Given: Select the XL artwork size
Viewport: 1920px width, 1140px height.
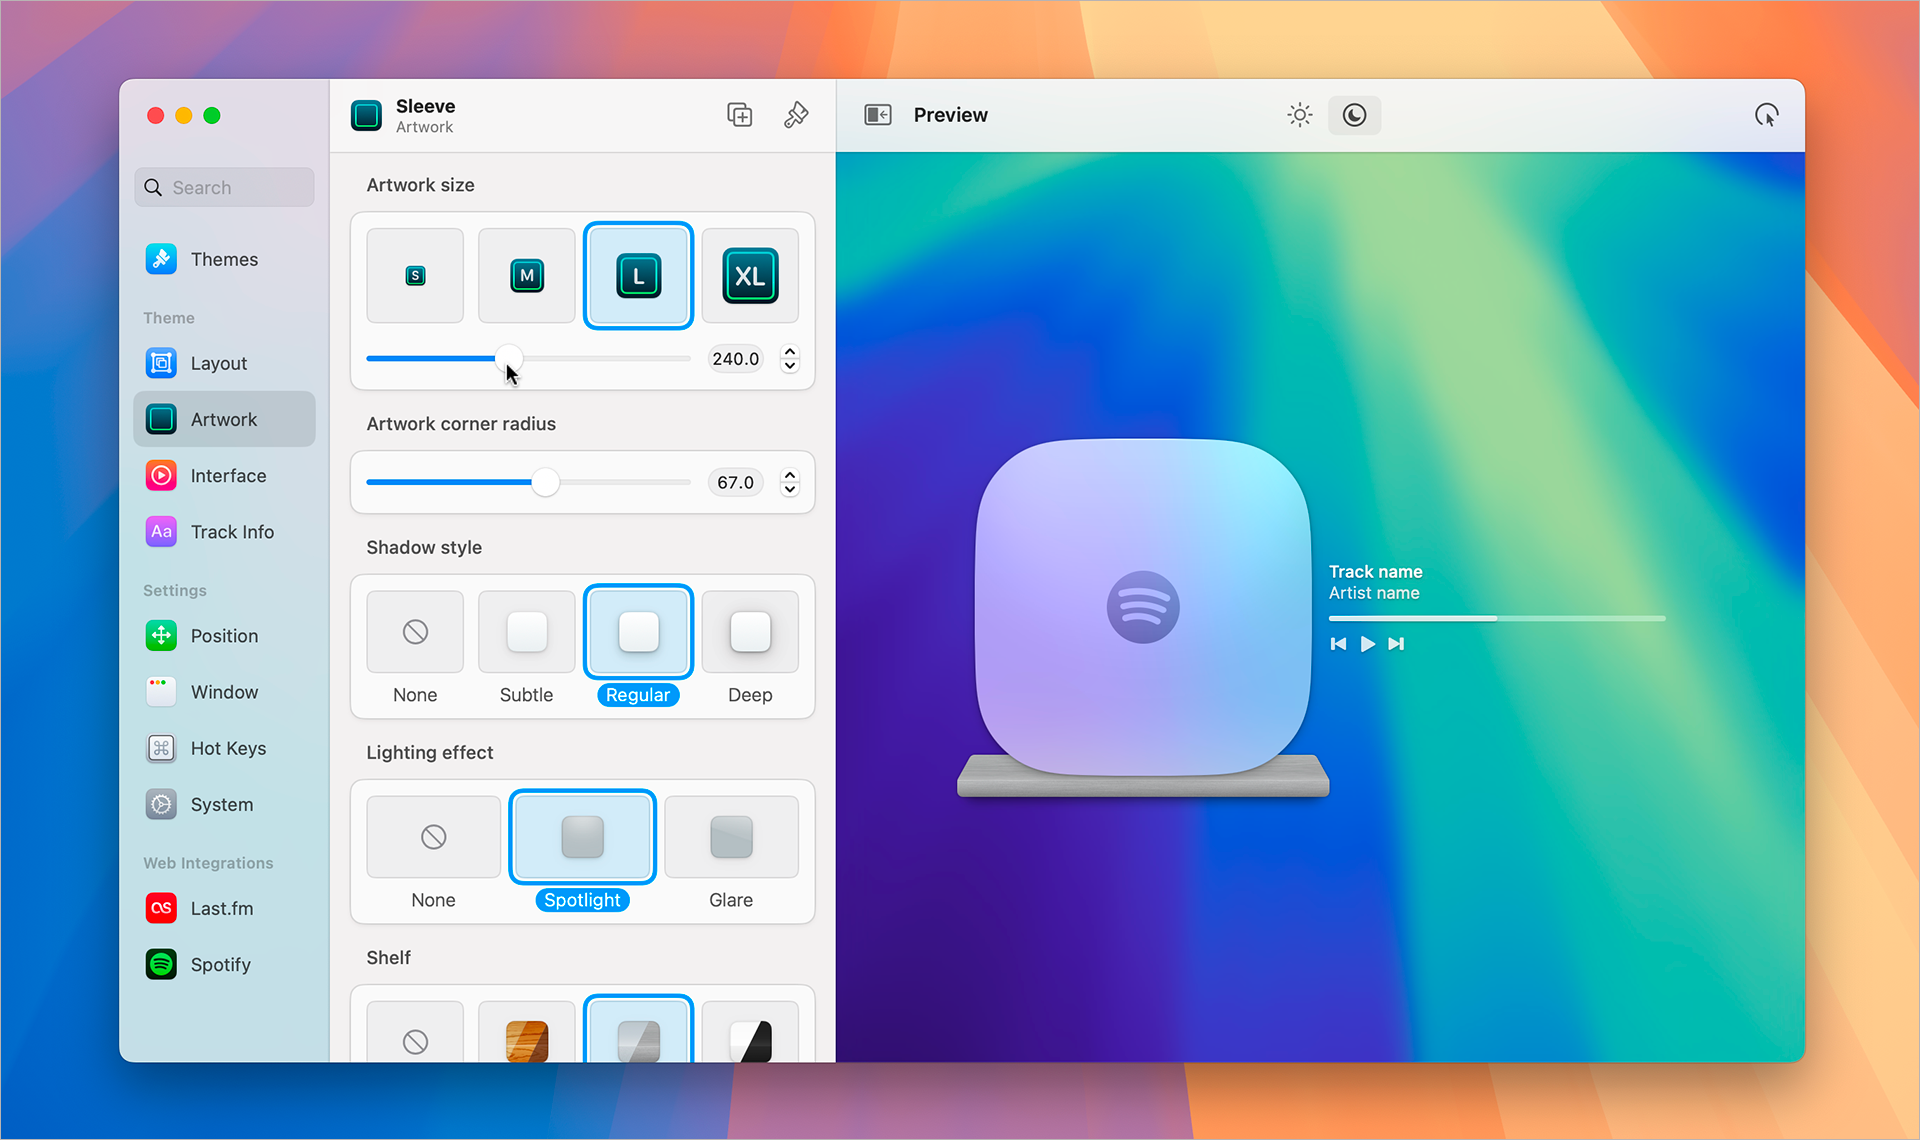Looking at the screenshot, I should tap(750, 276).
